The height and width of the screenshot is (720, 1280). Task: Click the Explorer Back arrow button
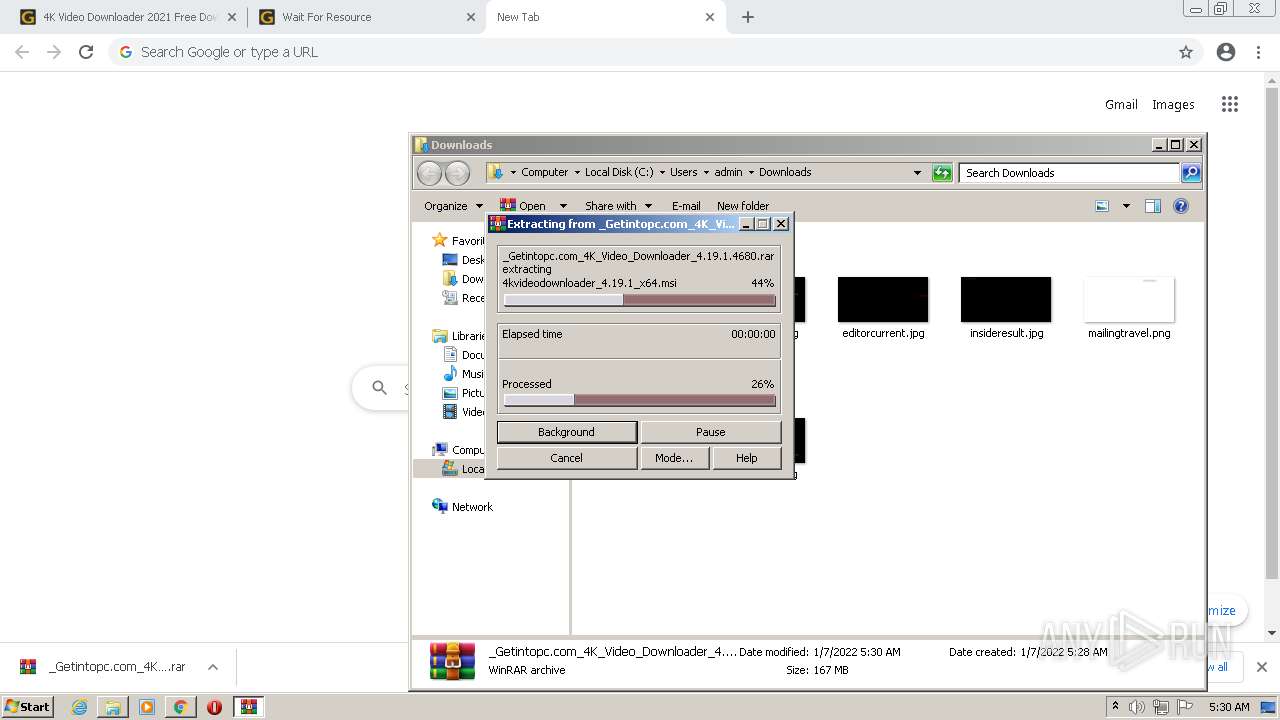[x=429, y=173]
